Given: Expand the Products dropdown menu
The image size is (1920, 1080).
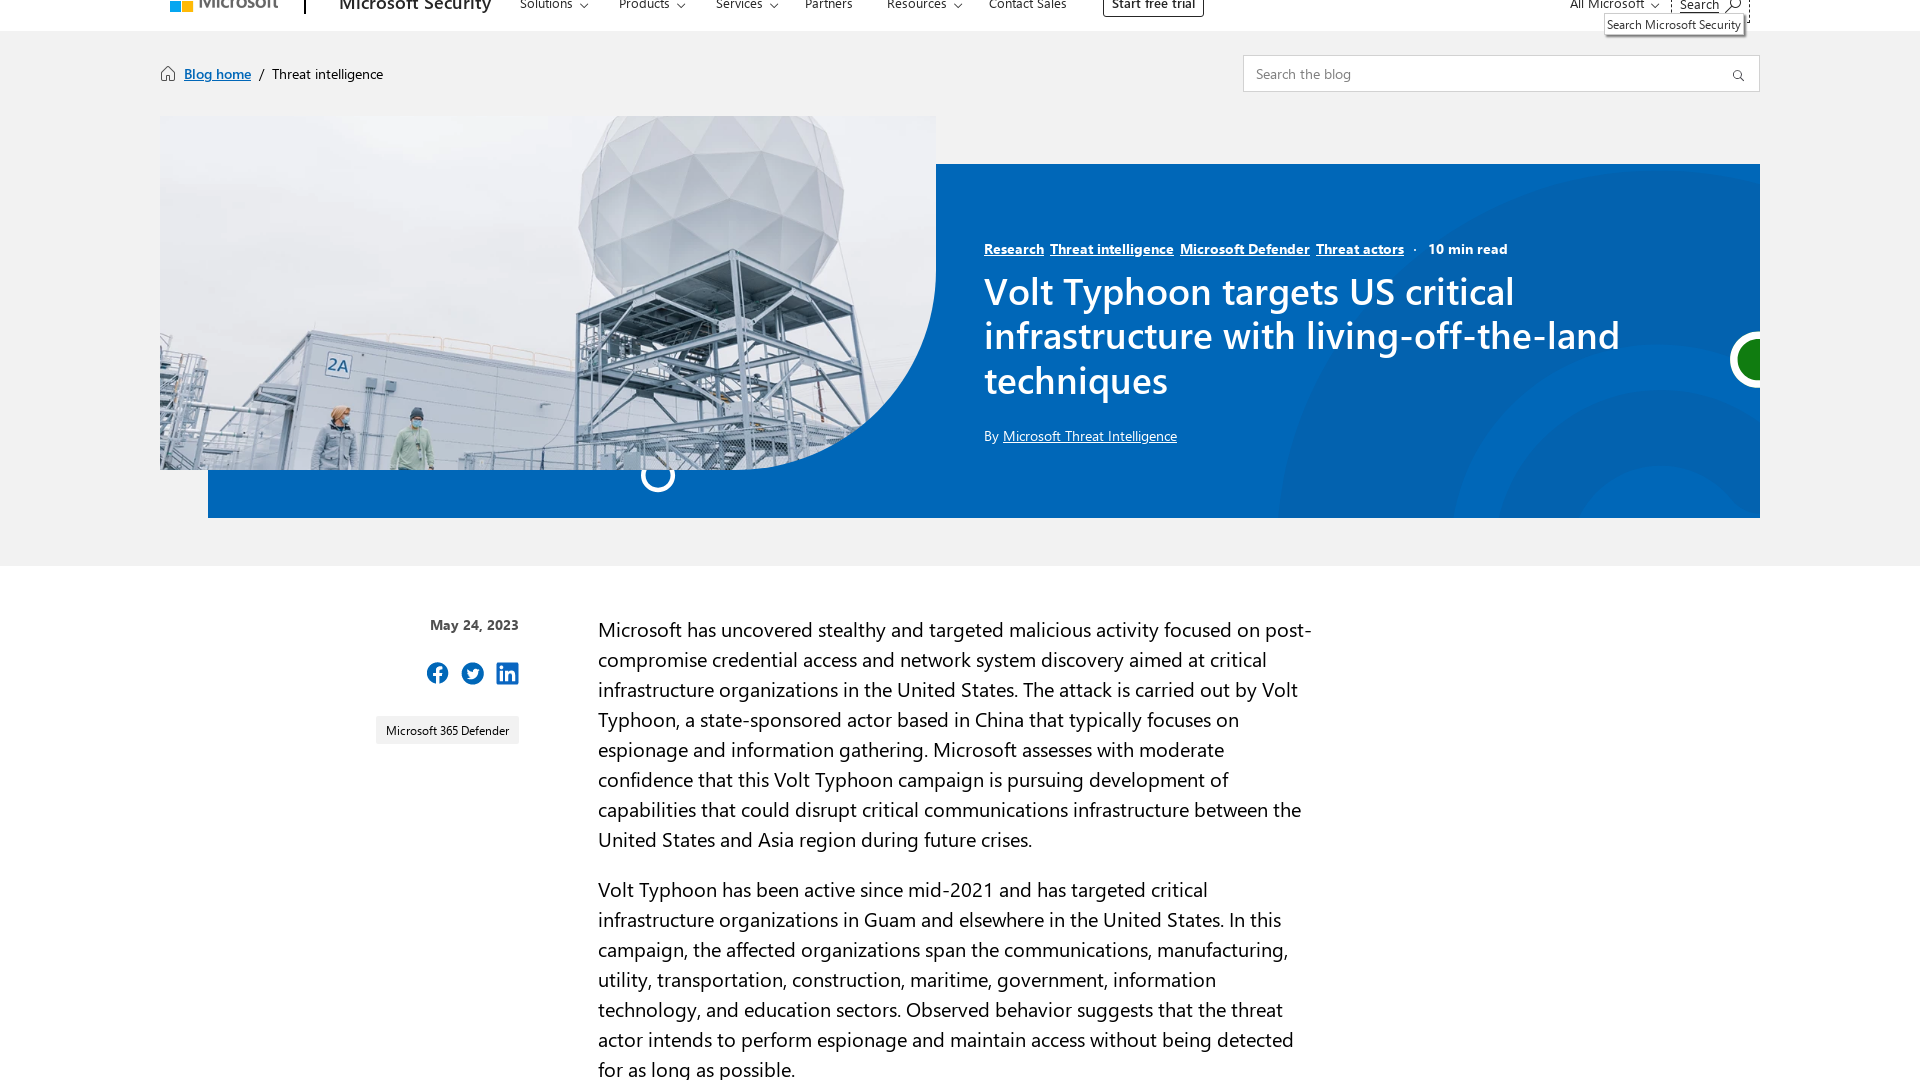Looking at the screenshot, I should 651,7.
